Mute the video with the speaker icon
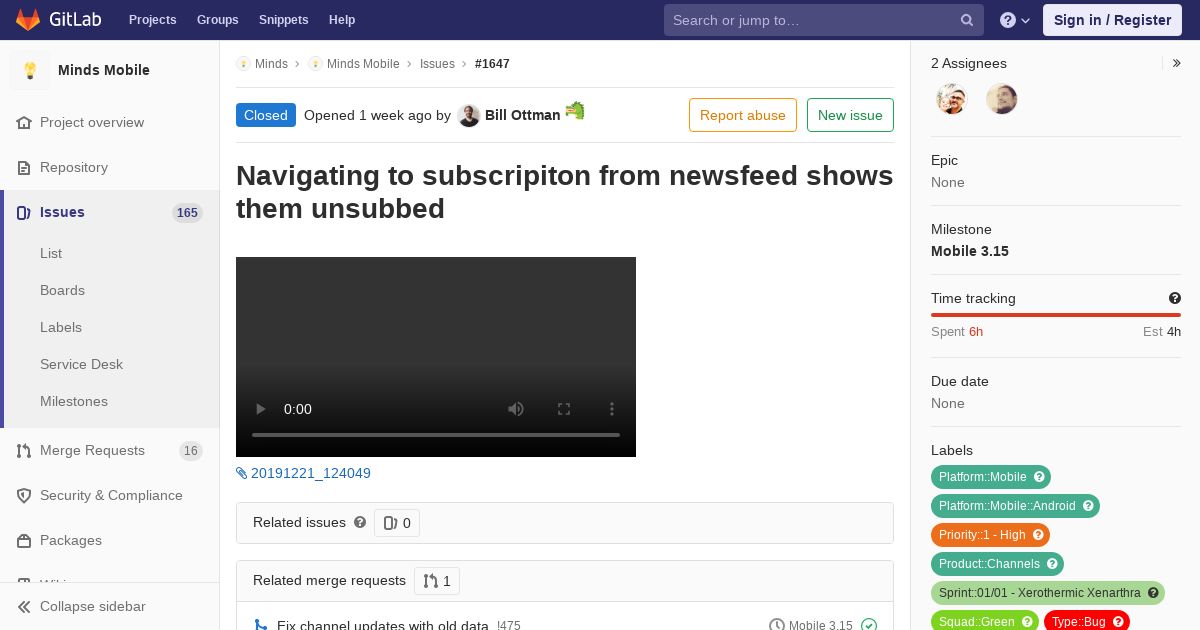The width and height of the screenshot is (1200, 630). click(x=516, y=409)
